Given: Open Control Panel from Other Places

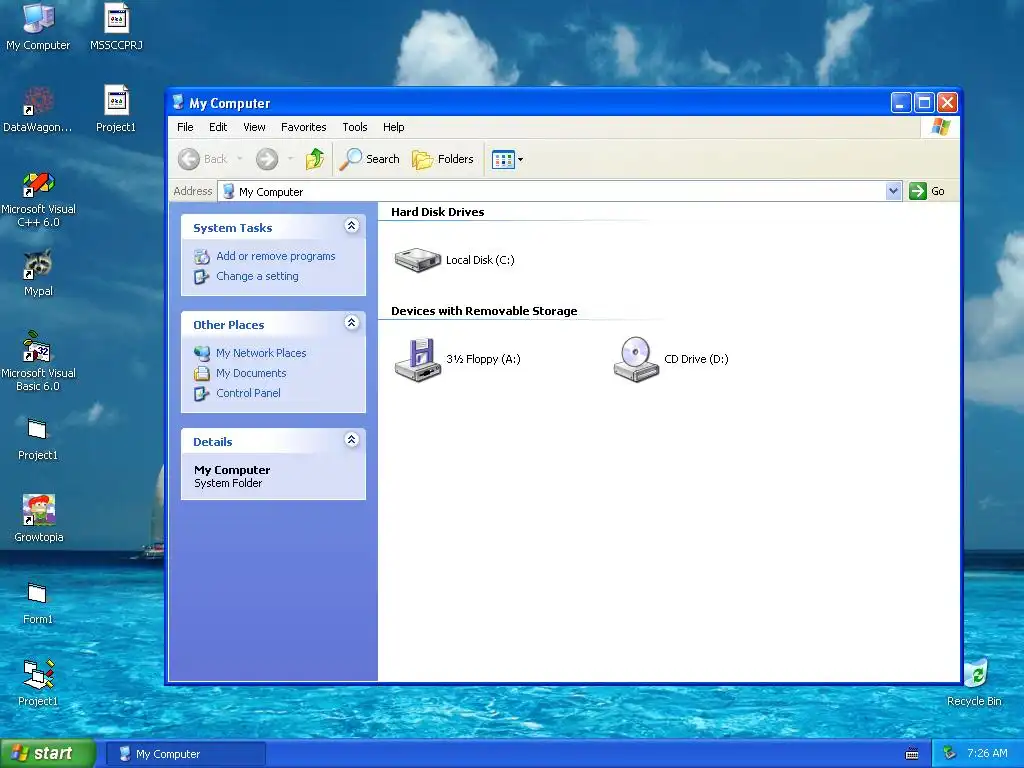Looking at the screenshot, I should point(248,393).
